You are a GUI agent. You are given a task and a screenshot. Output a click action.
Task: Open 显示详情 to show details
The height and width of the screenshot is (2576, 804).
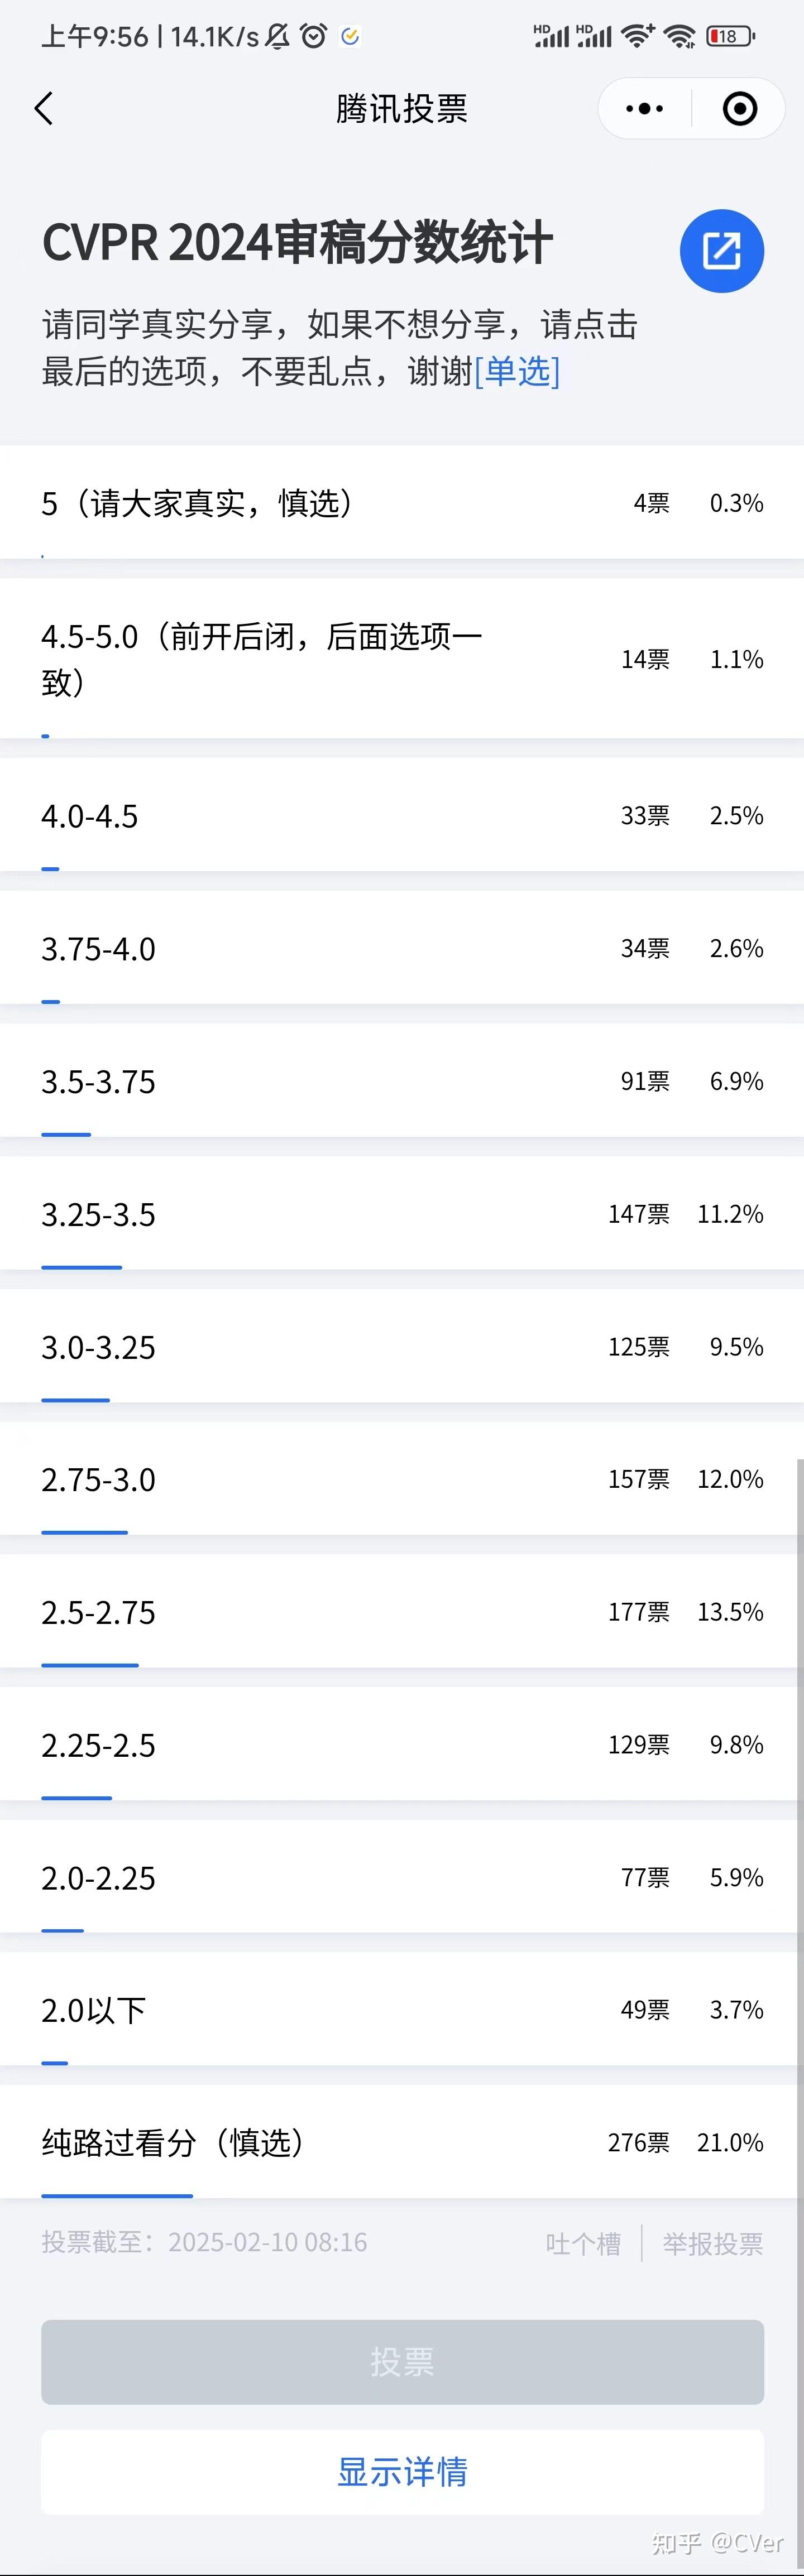point(402,2472)
